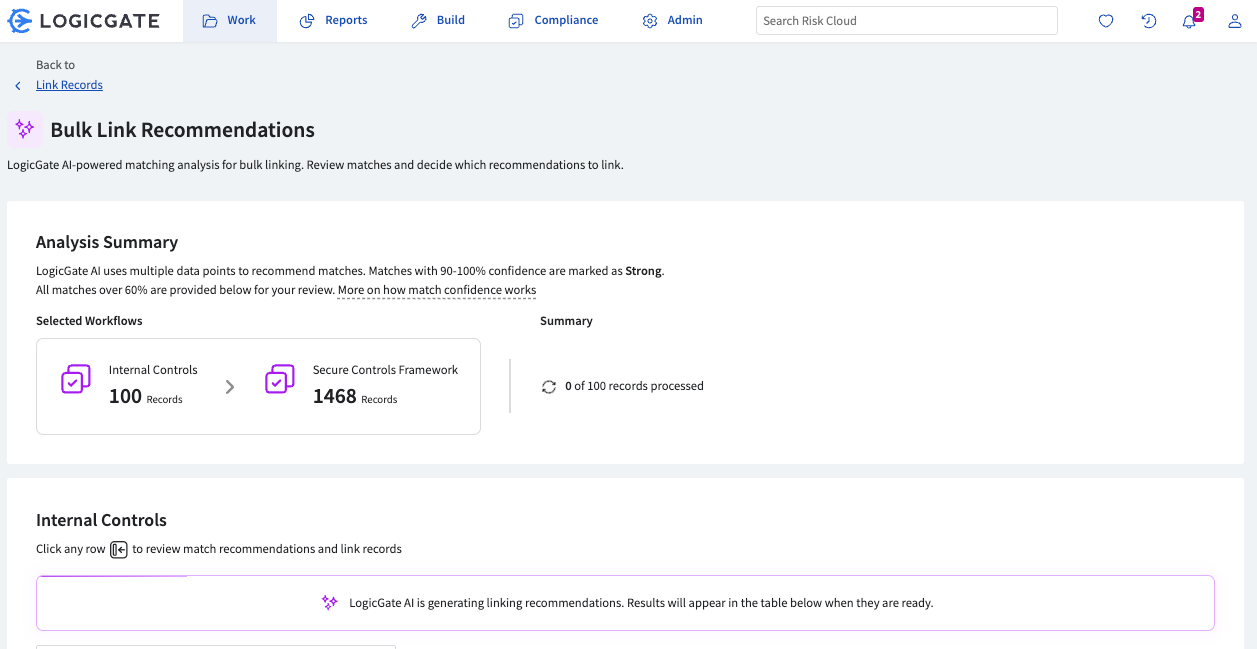Open the Work tab
Screen dimensions: 1257x649
click(229, 20)
